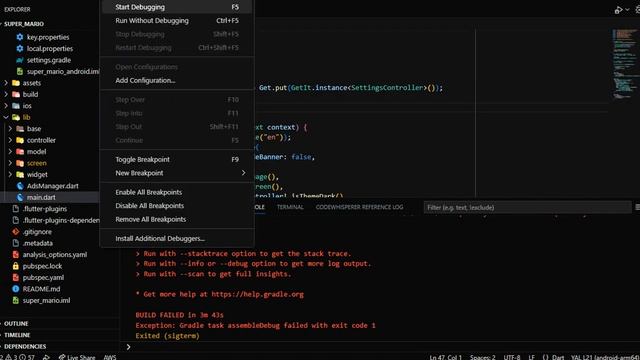
Task: Open .flutter-plugins file
Action: pyautogui.click(x=45, y=209)
